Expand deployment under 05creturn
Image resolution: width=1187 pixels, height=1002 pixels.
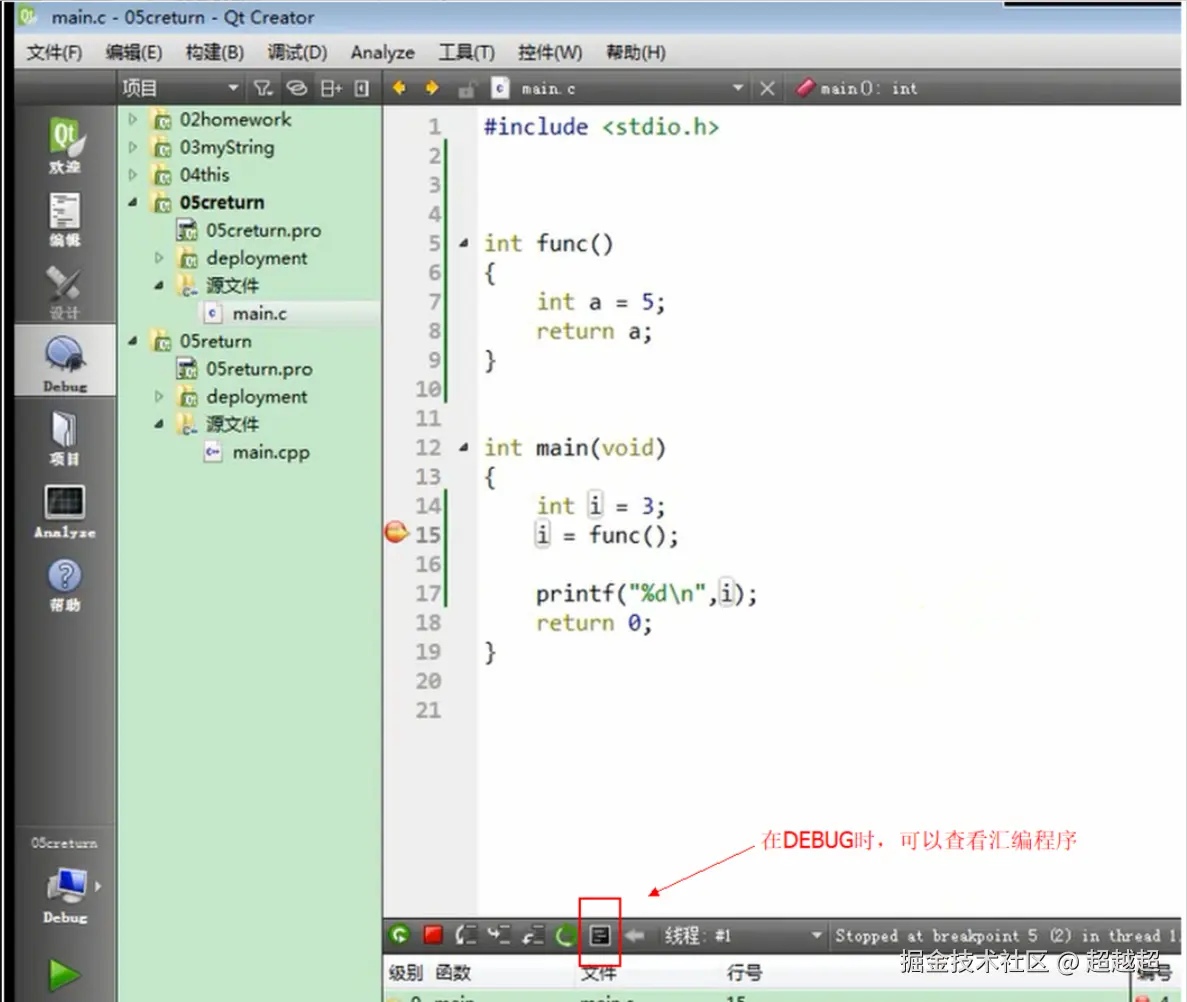[159, 258]
